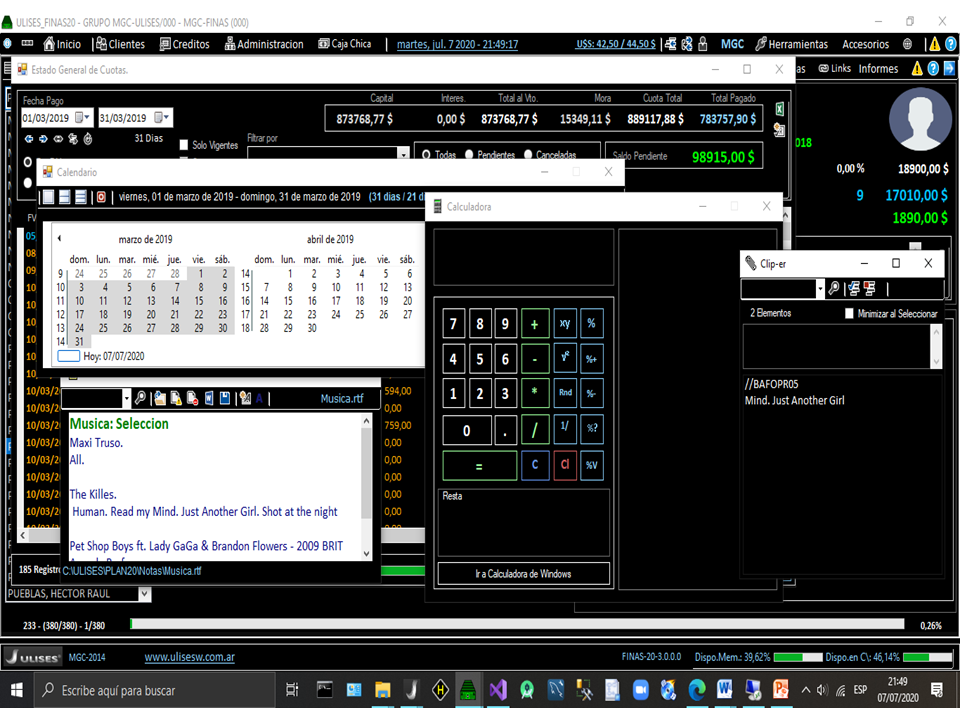Select the font color A icon in notes toolbar
This screenshot has height=720, width=960.
[258, 398]
